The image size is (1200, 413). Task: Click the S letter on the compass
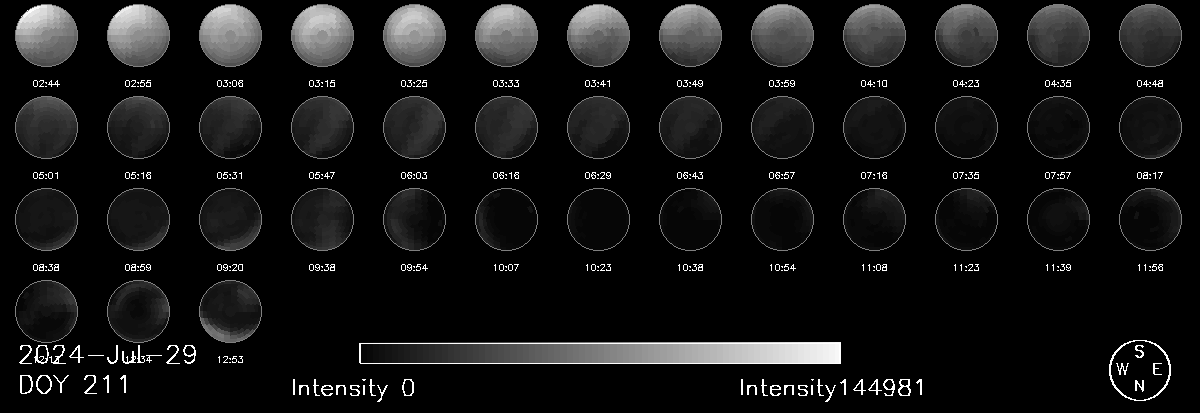pyautogui.click(x=1139, y=352)
